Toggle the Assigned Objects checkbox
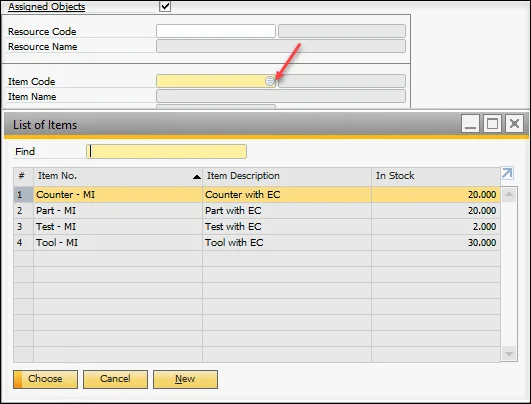The image size is (531, 404). [165, 6]
